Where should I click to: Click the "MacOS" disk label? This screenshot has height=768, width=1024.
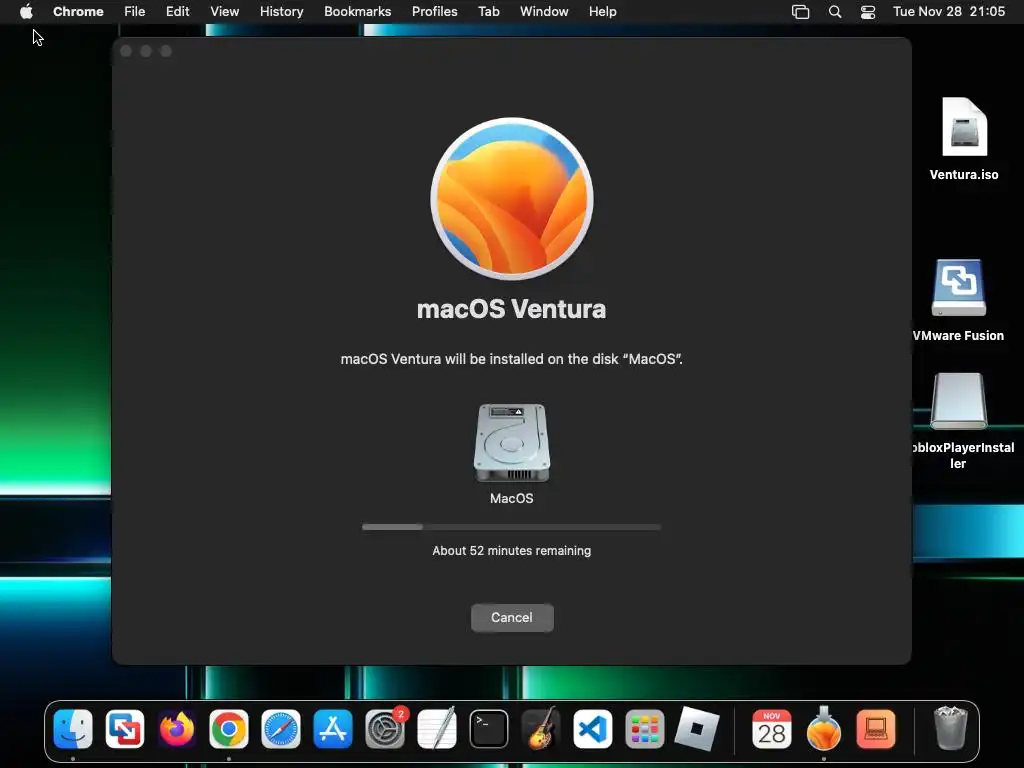[512, 498]
